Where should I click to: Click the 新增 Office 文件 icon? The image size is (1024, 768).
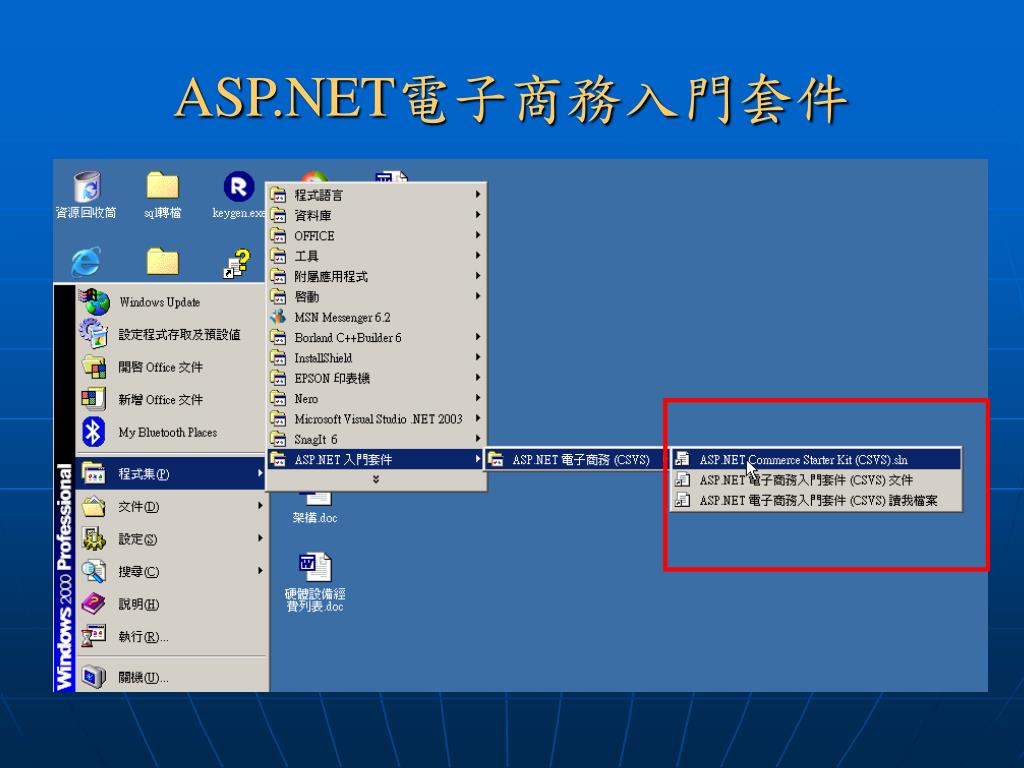[x=93, y=399]
